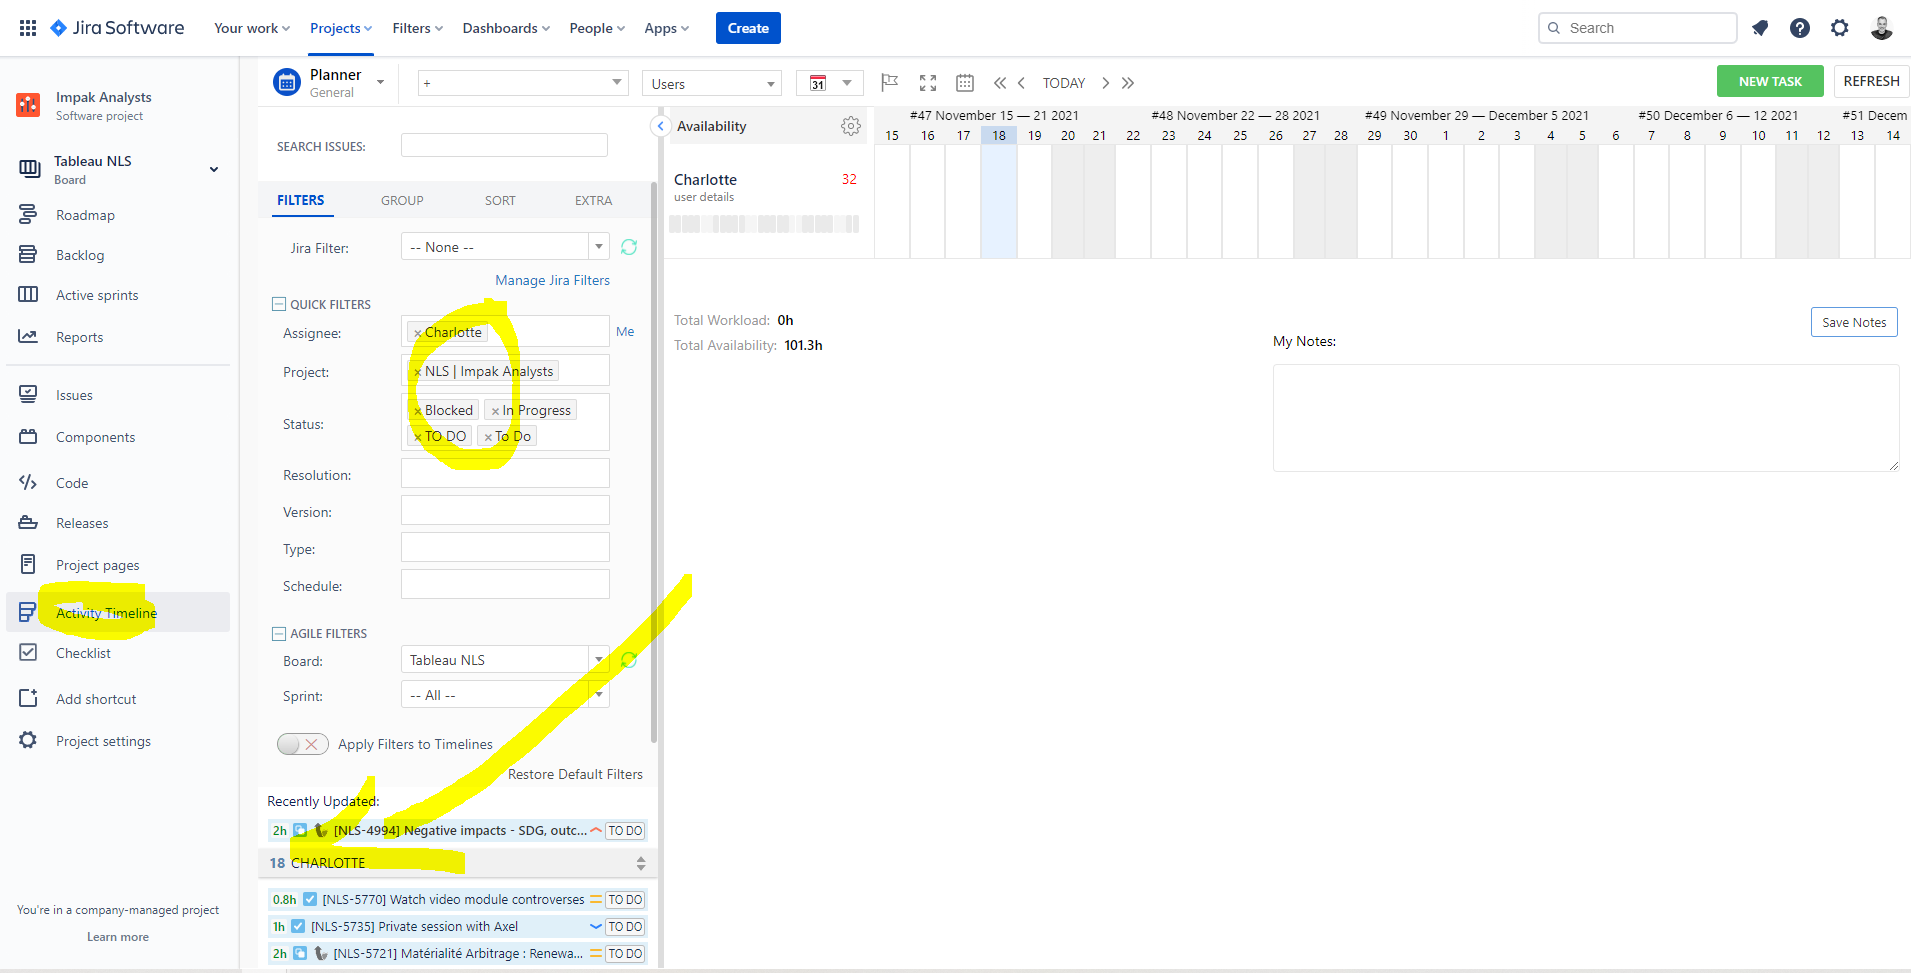Image resolution: width=1911 pixels, height=973 pixels.
Task: Click the NEW TASK button
Action: [x=1770, y=81]
